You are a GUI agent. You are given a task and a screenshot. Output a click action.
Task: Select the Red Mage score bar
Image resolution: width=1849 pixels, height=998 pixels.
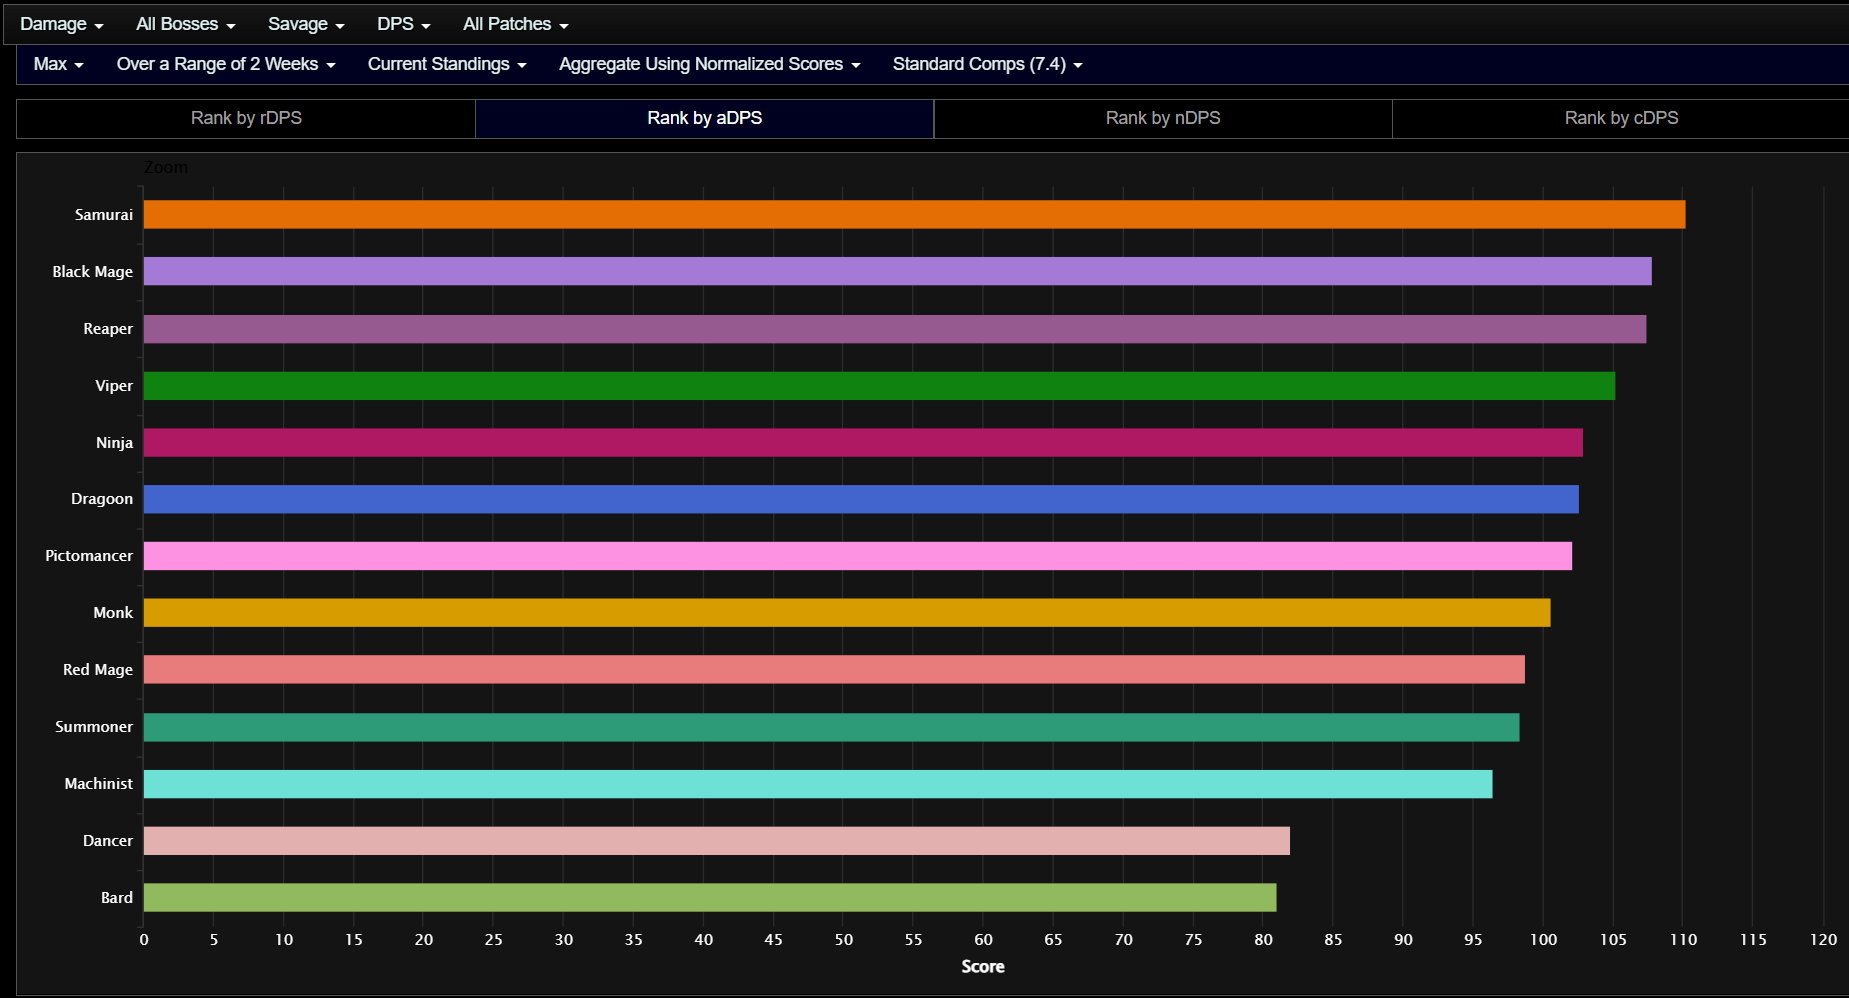[834, 670]
